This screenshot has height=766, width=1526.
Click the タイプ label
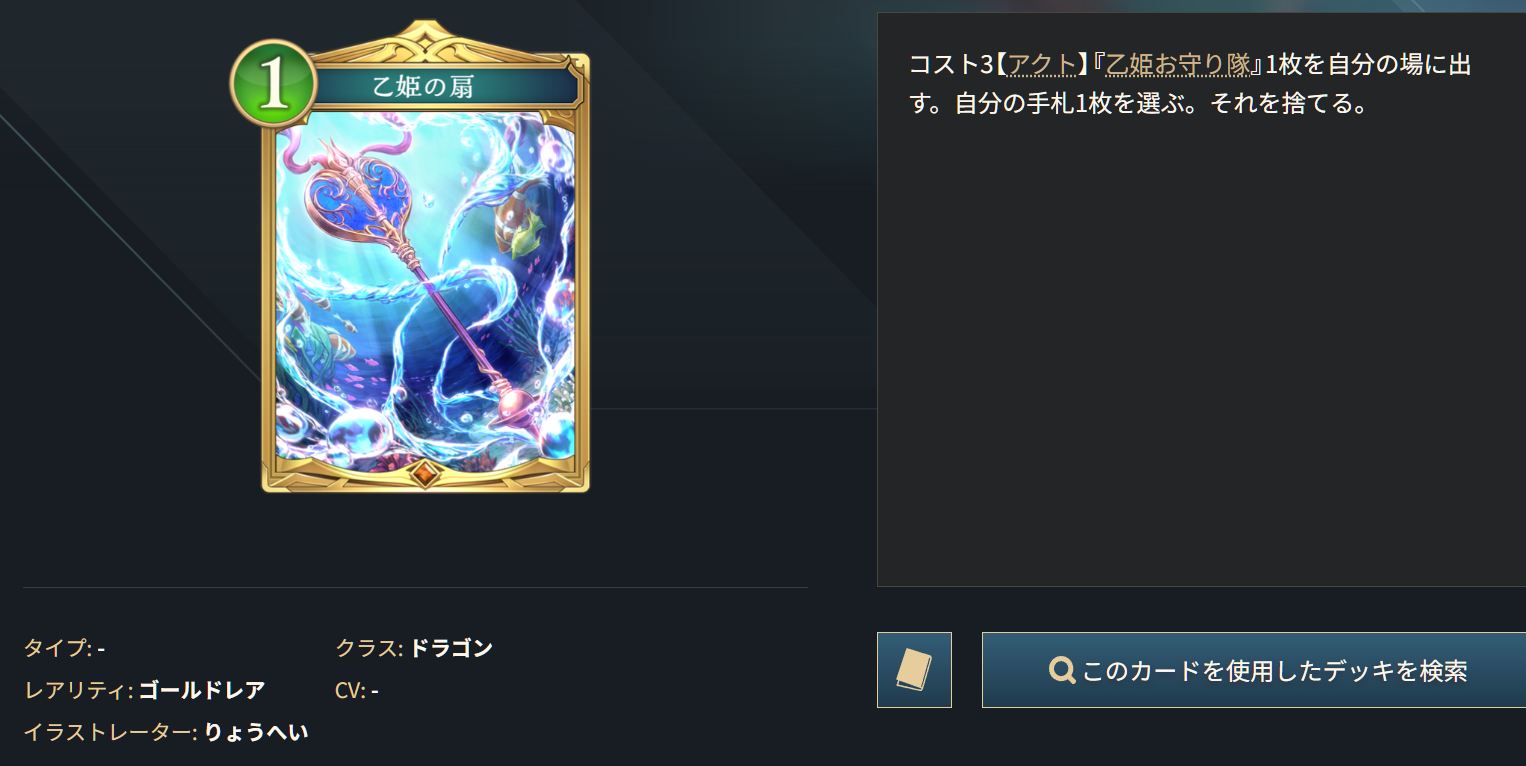pyautogui.click(x=58, y=648)
